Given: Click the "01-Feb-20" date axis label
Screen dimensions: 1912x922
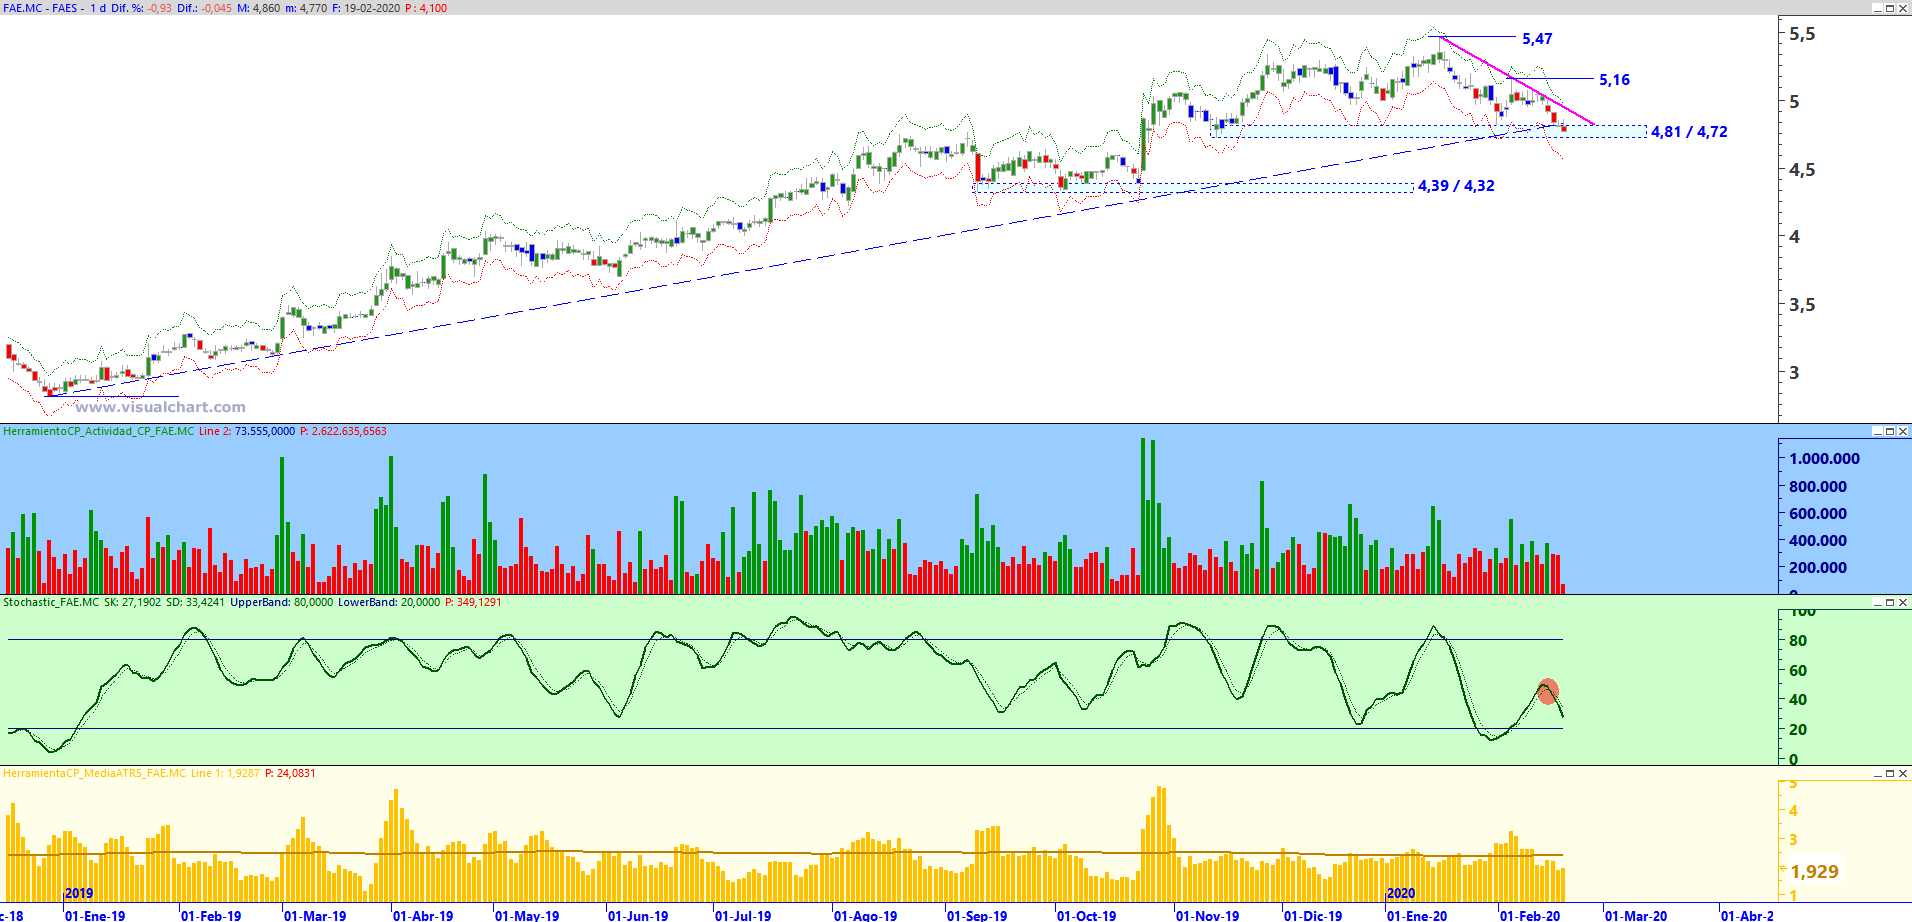Looking at the screenshot, I should [1530, 915].
